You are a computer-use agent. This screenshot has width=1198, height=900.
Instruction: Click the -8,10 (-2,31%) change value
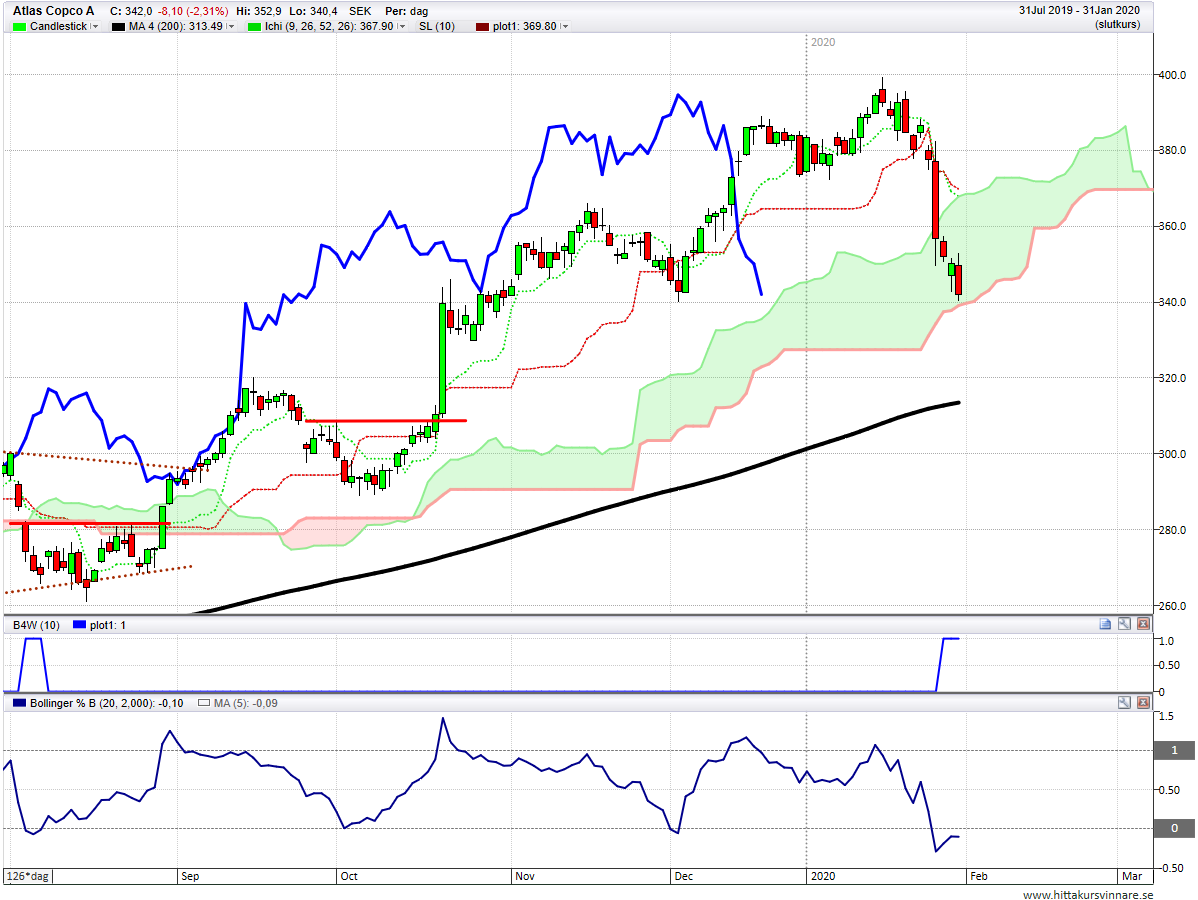pos(193,11)
